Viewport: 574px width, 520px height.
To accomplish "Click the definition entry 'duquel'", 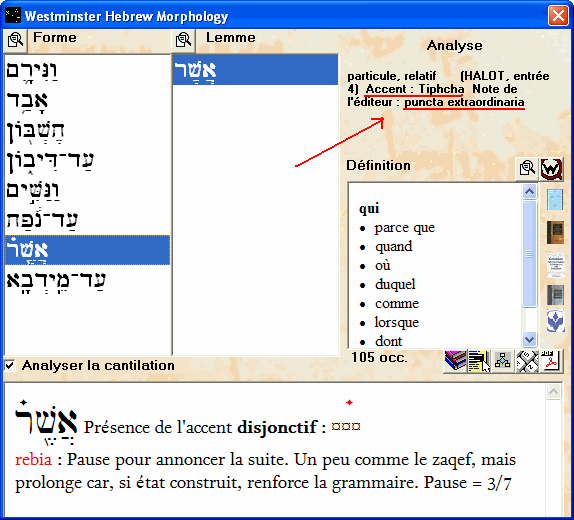I will [x=395, y=285].
